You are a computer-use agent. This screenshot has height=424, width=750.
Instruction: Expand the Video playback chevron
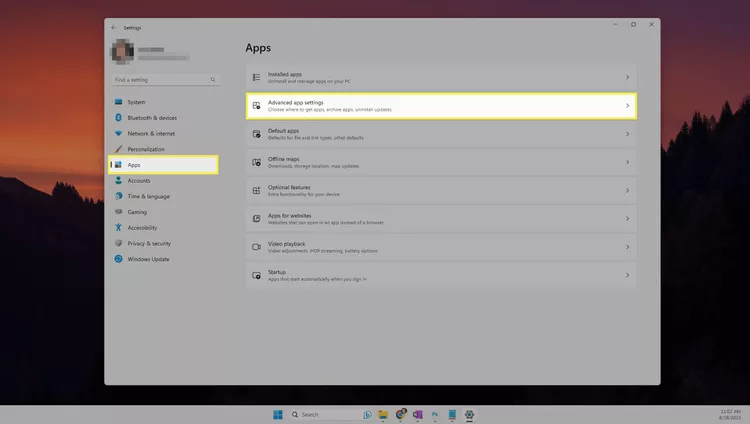click(x=628, y=247)
